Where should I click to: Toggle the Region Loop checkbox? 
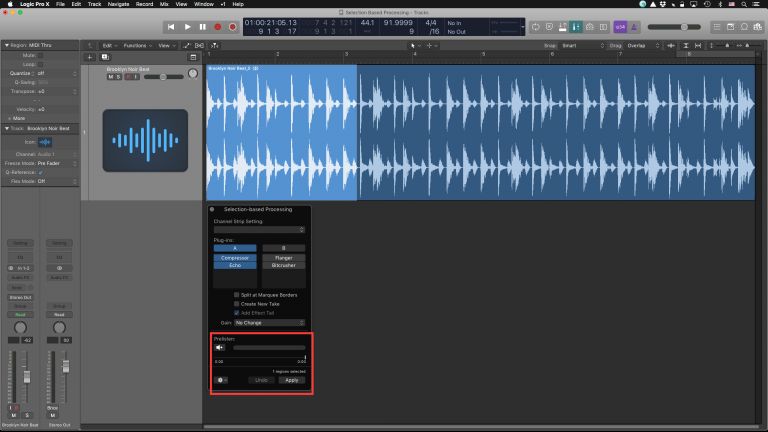pos(40,64)
